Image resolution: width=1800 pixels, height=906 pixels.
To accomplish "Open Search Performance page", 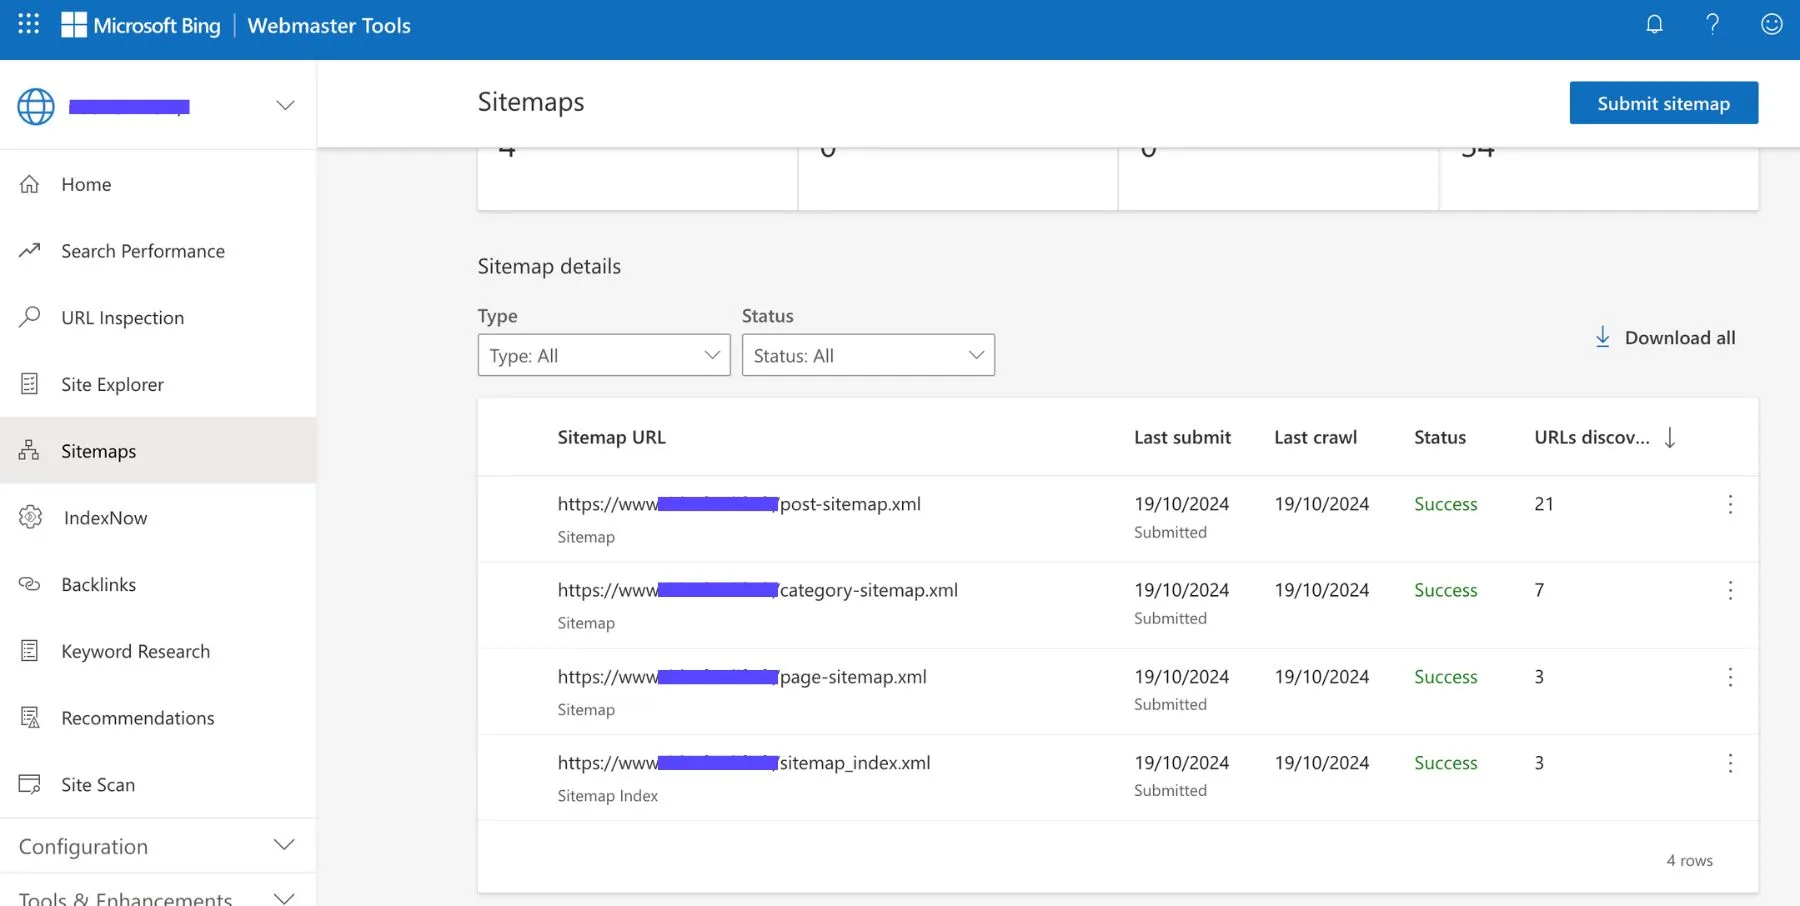I will click(158, 251).
